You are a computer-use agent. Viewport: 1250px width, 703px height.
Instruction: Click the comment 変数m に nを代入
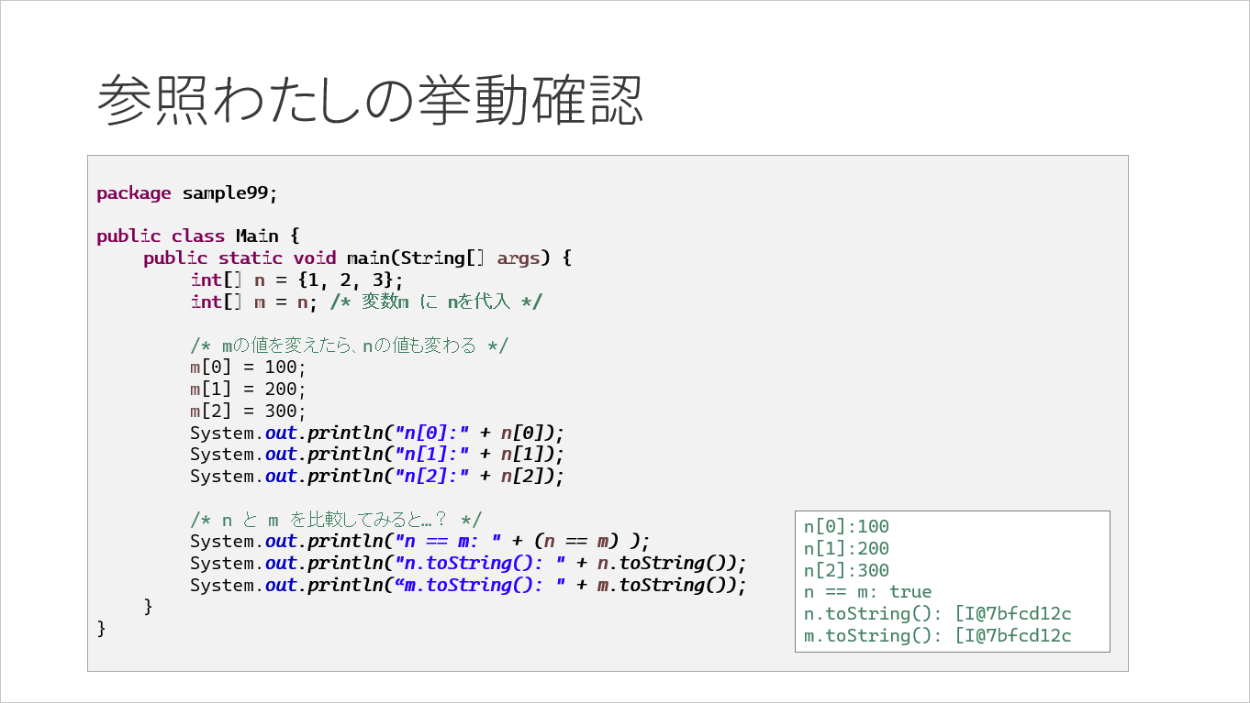pyautogui.click(x=435, y=302)
